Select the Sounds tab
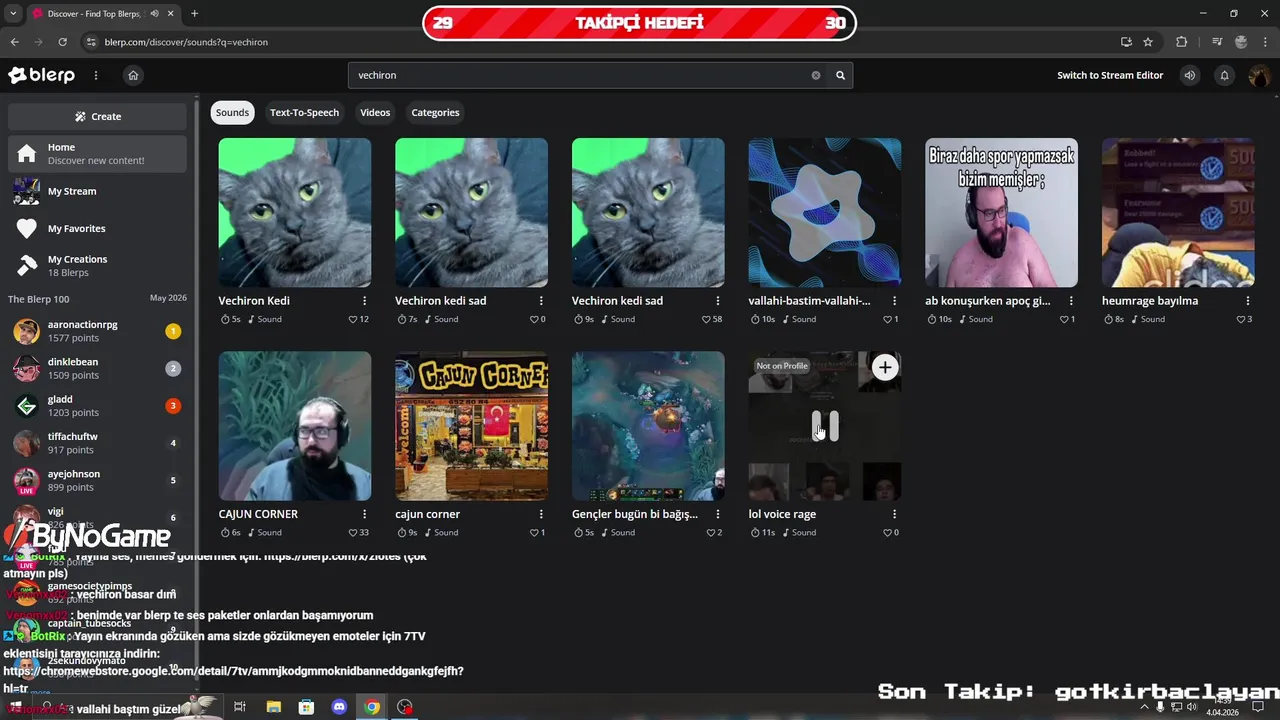Screen dimensions: 1280x720 pos(232,112)
